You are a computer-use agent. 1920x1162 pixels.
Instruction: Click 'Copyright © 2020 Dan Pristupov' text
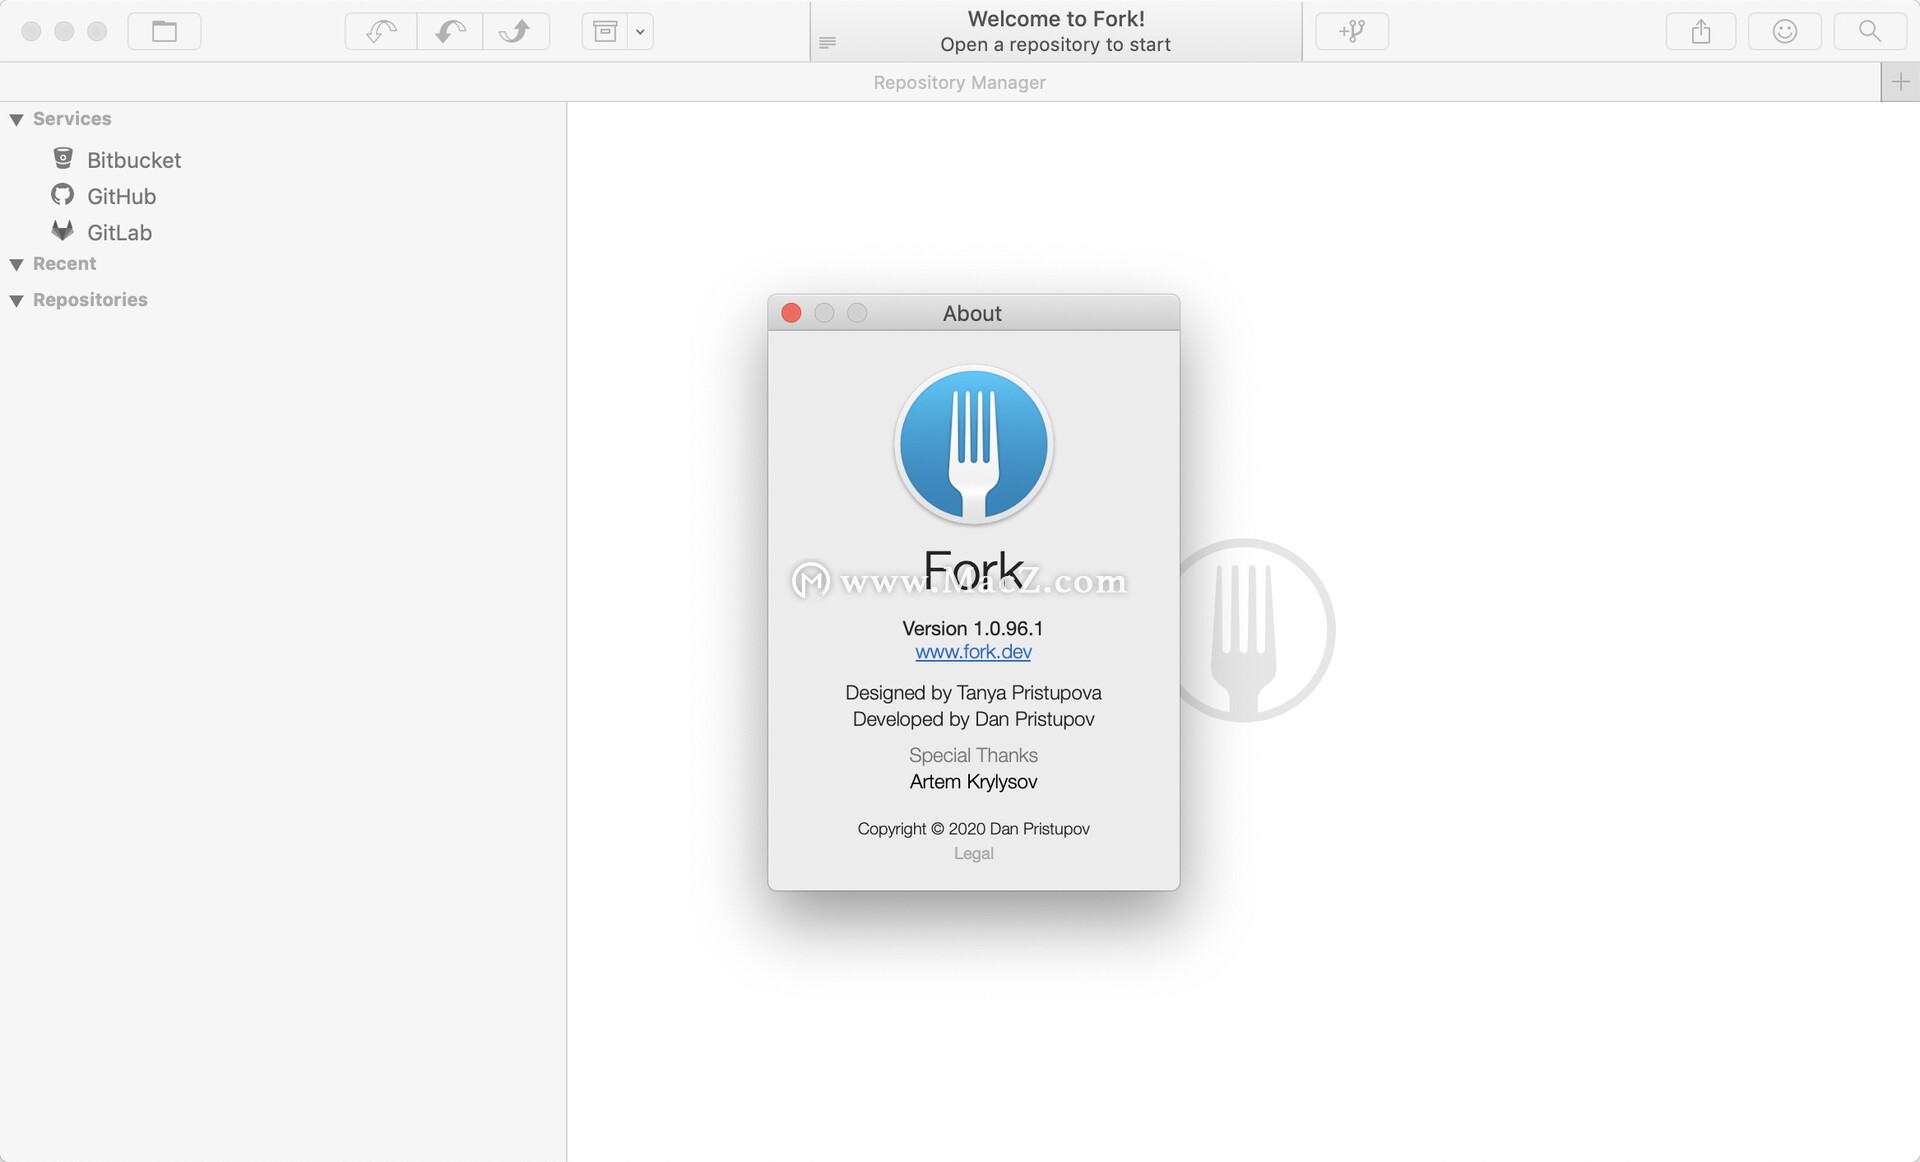pos(973,828)
